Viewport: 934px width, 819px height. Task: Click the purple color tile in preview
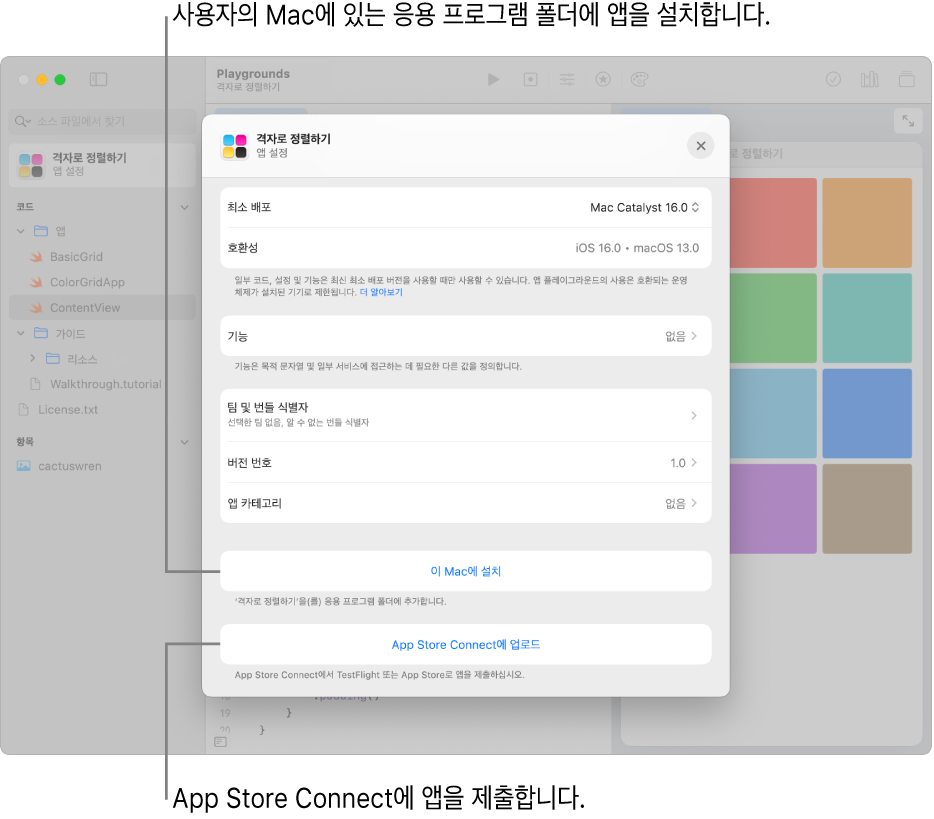pyautogui.click(x=773, y=509)
